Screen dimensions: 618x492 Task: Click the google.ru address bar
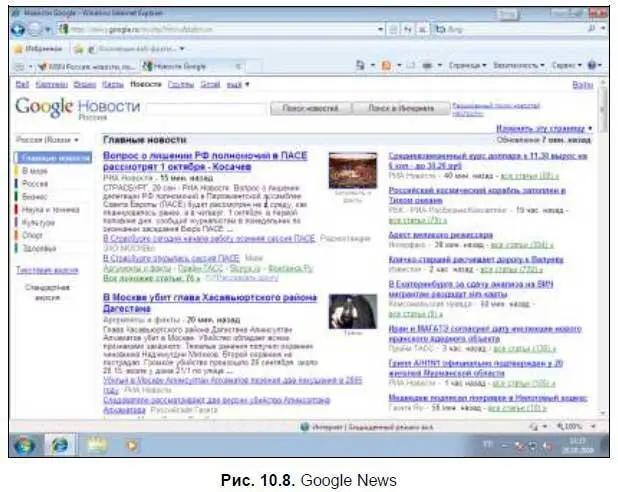coord(221,29)
